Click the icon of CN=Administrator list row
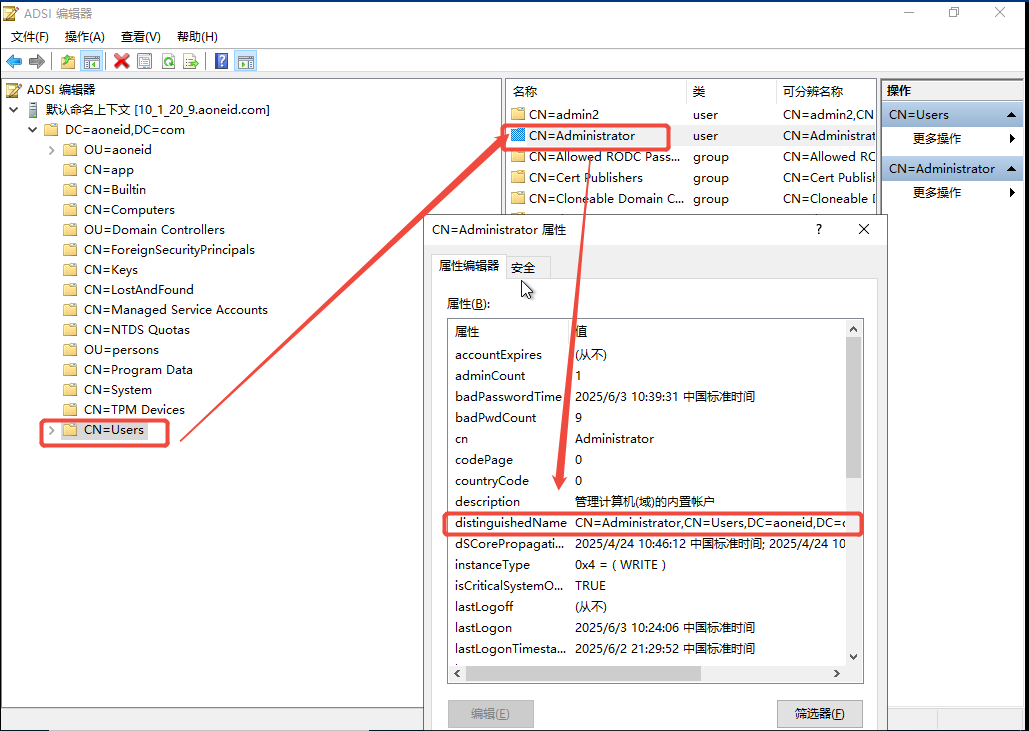Viewport: 1029px width, 731px height. click(x=518, y=135)
